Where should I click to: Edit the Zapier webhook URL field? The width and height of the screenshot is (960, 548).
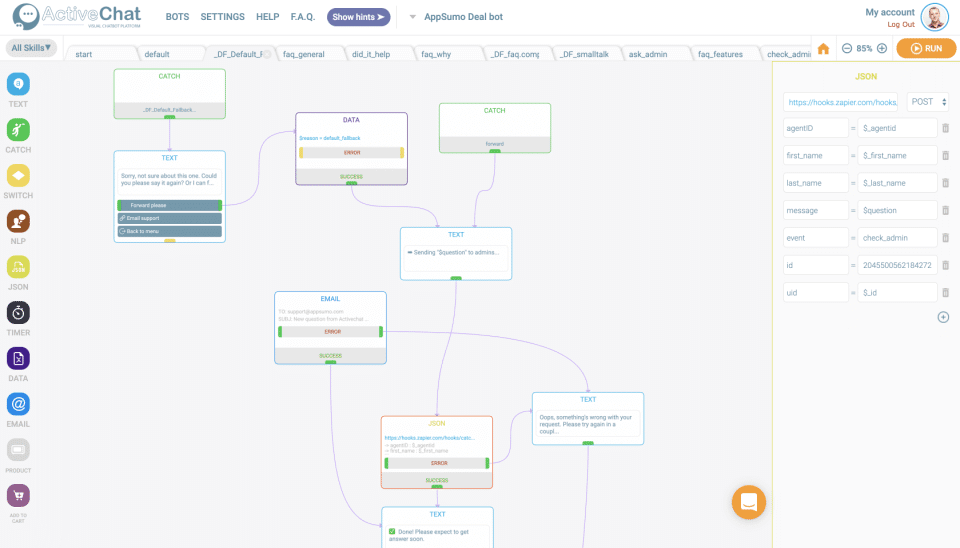(841, 102)
